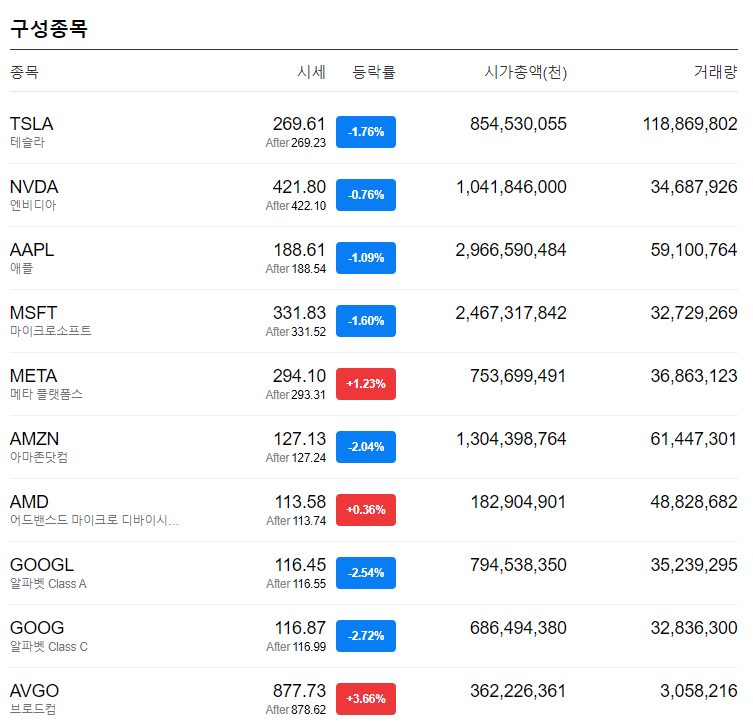Click AMZN market cap 1,304,398,764
The height and width of the screenshot is (726, 753).
(x=511, y=438)
